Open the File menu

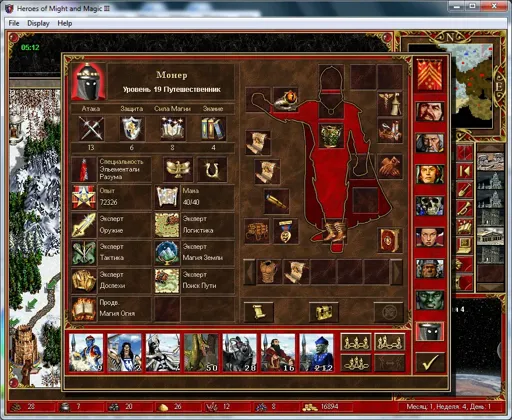pos(14,23)
